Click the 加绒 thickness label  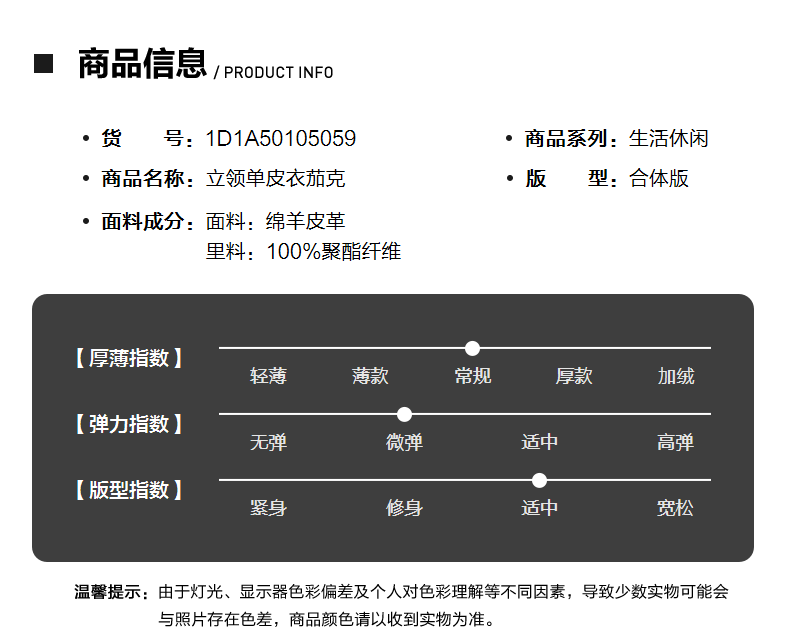[x=676, y=376]
